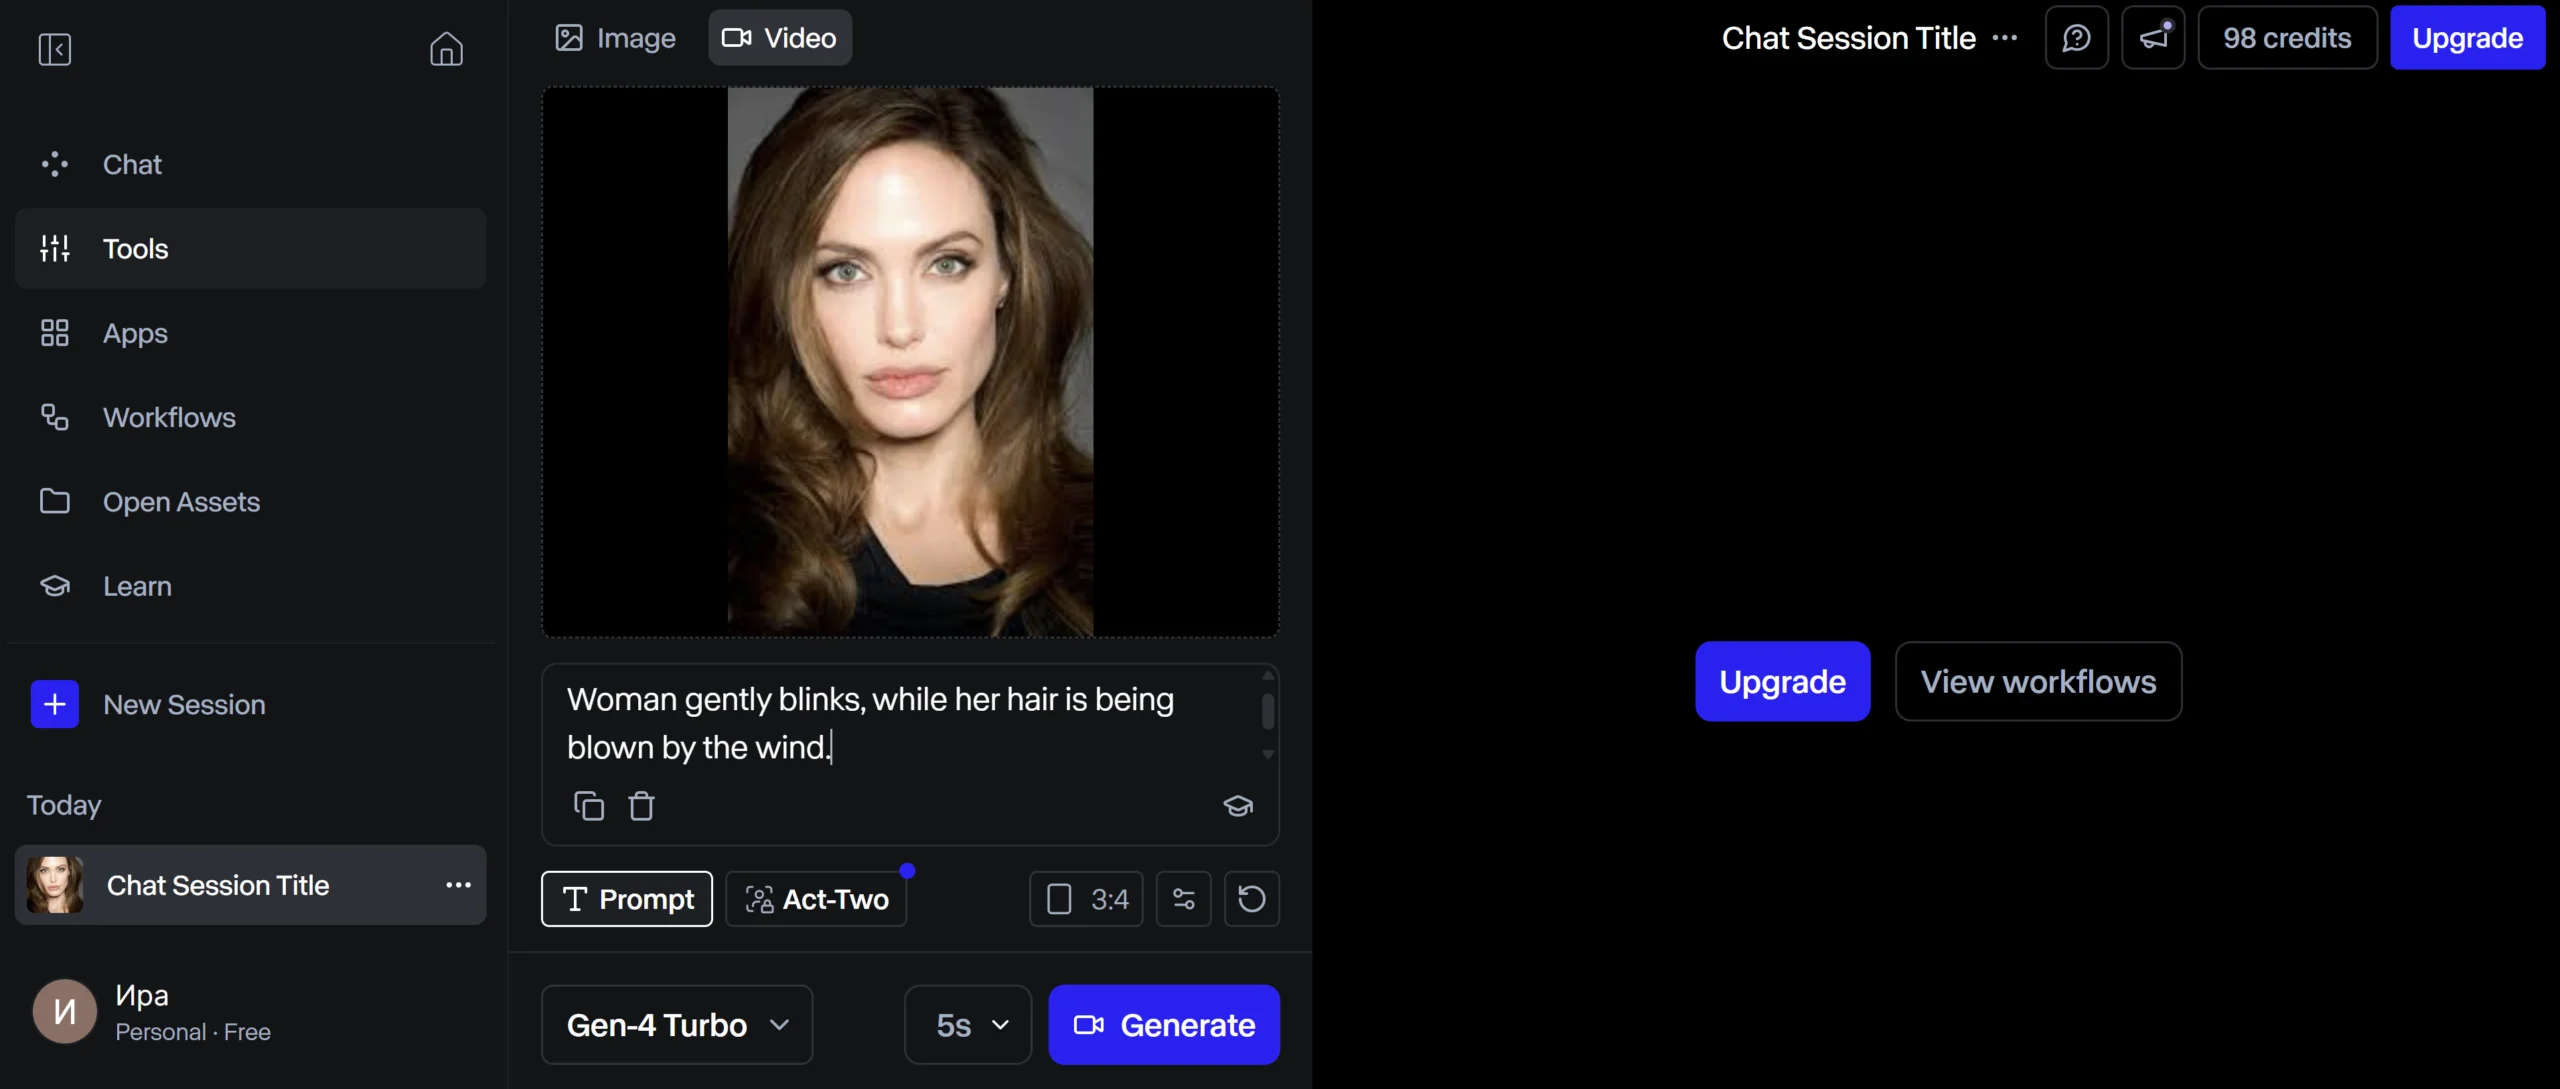Click the uploaded woman portrait image

(910, 362)
